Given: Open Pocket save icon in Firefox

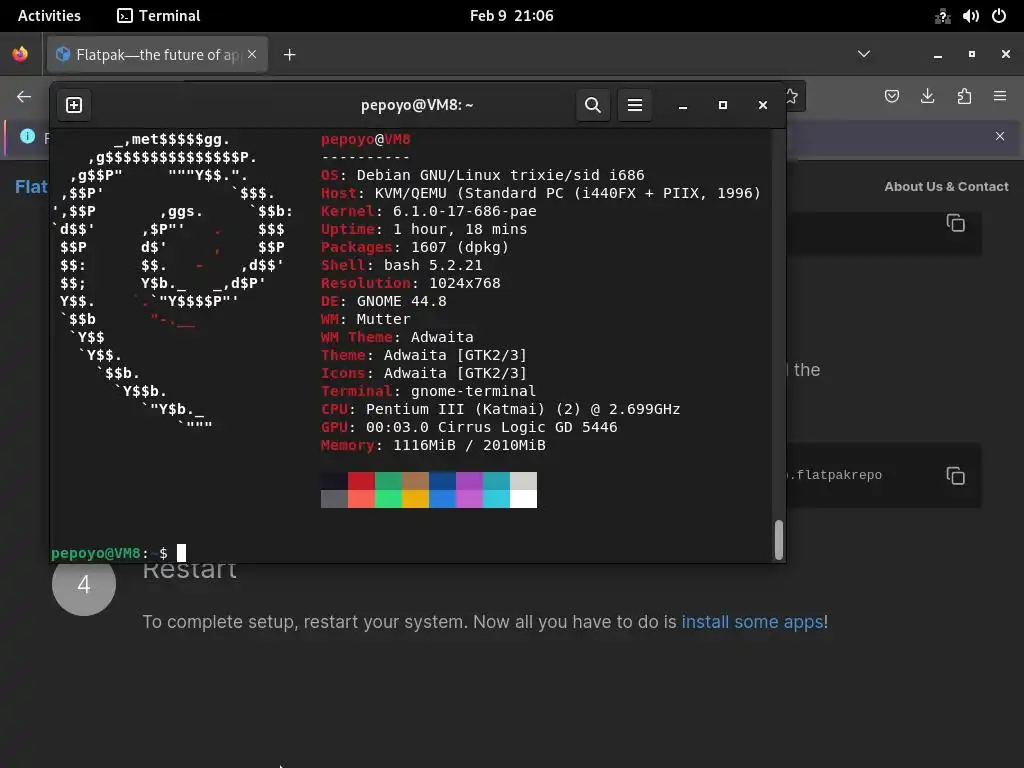Looking at the screenshot, I should coord(891,97).
